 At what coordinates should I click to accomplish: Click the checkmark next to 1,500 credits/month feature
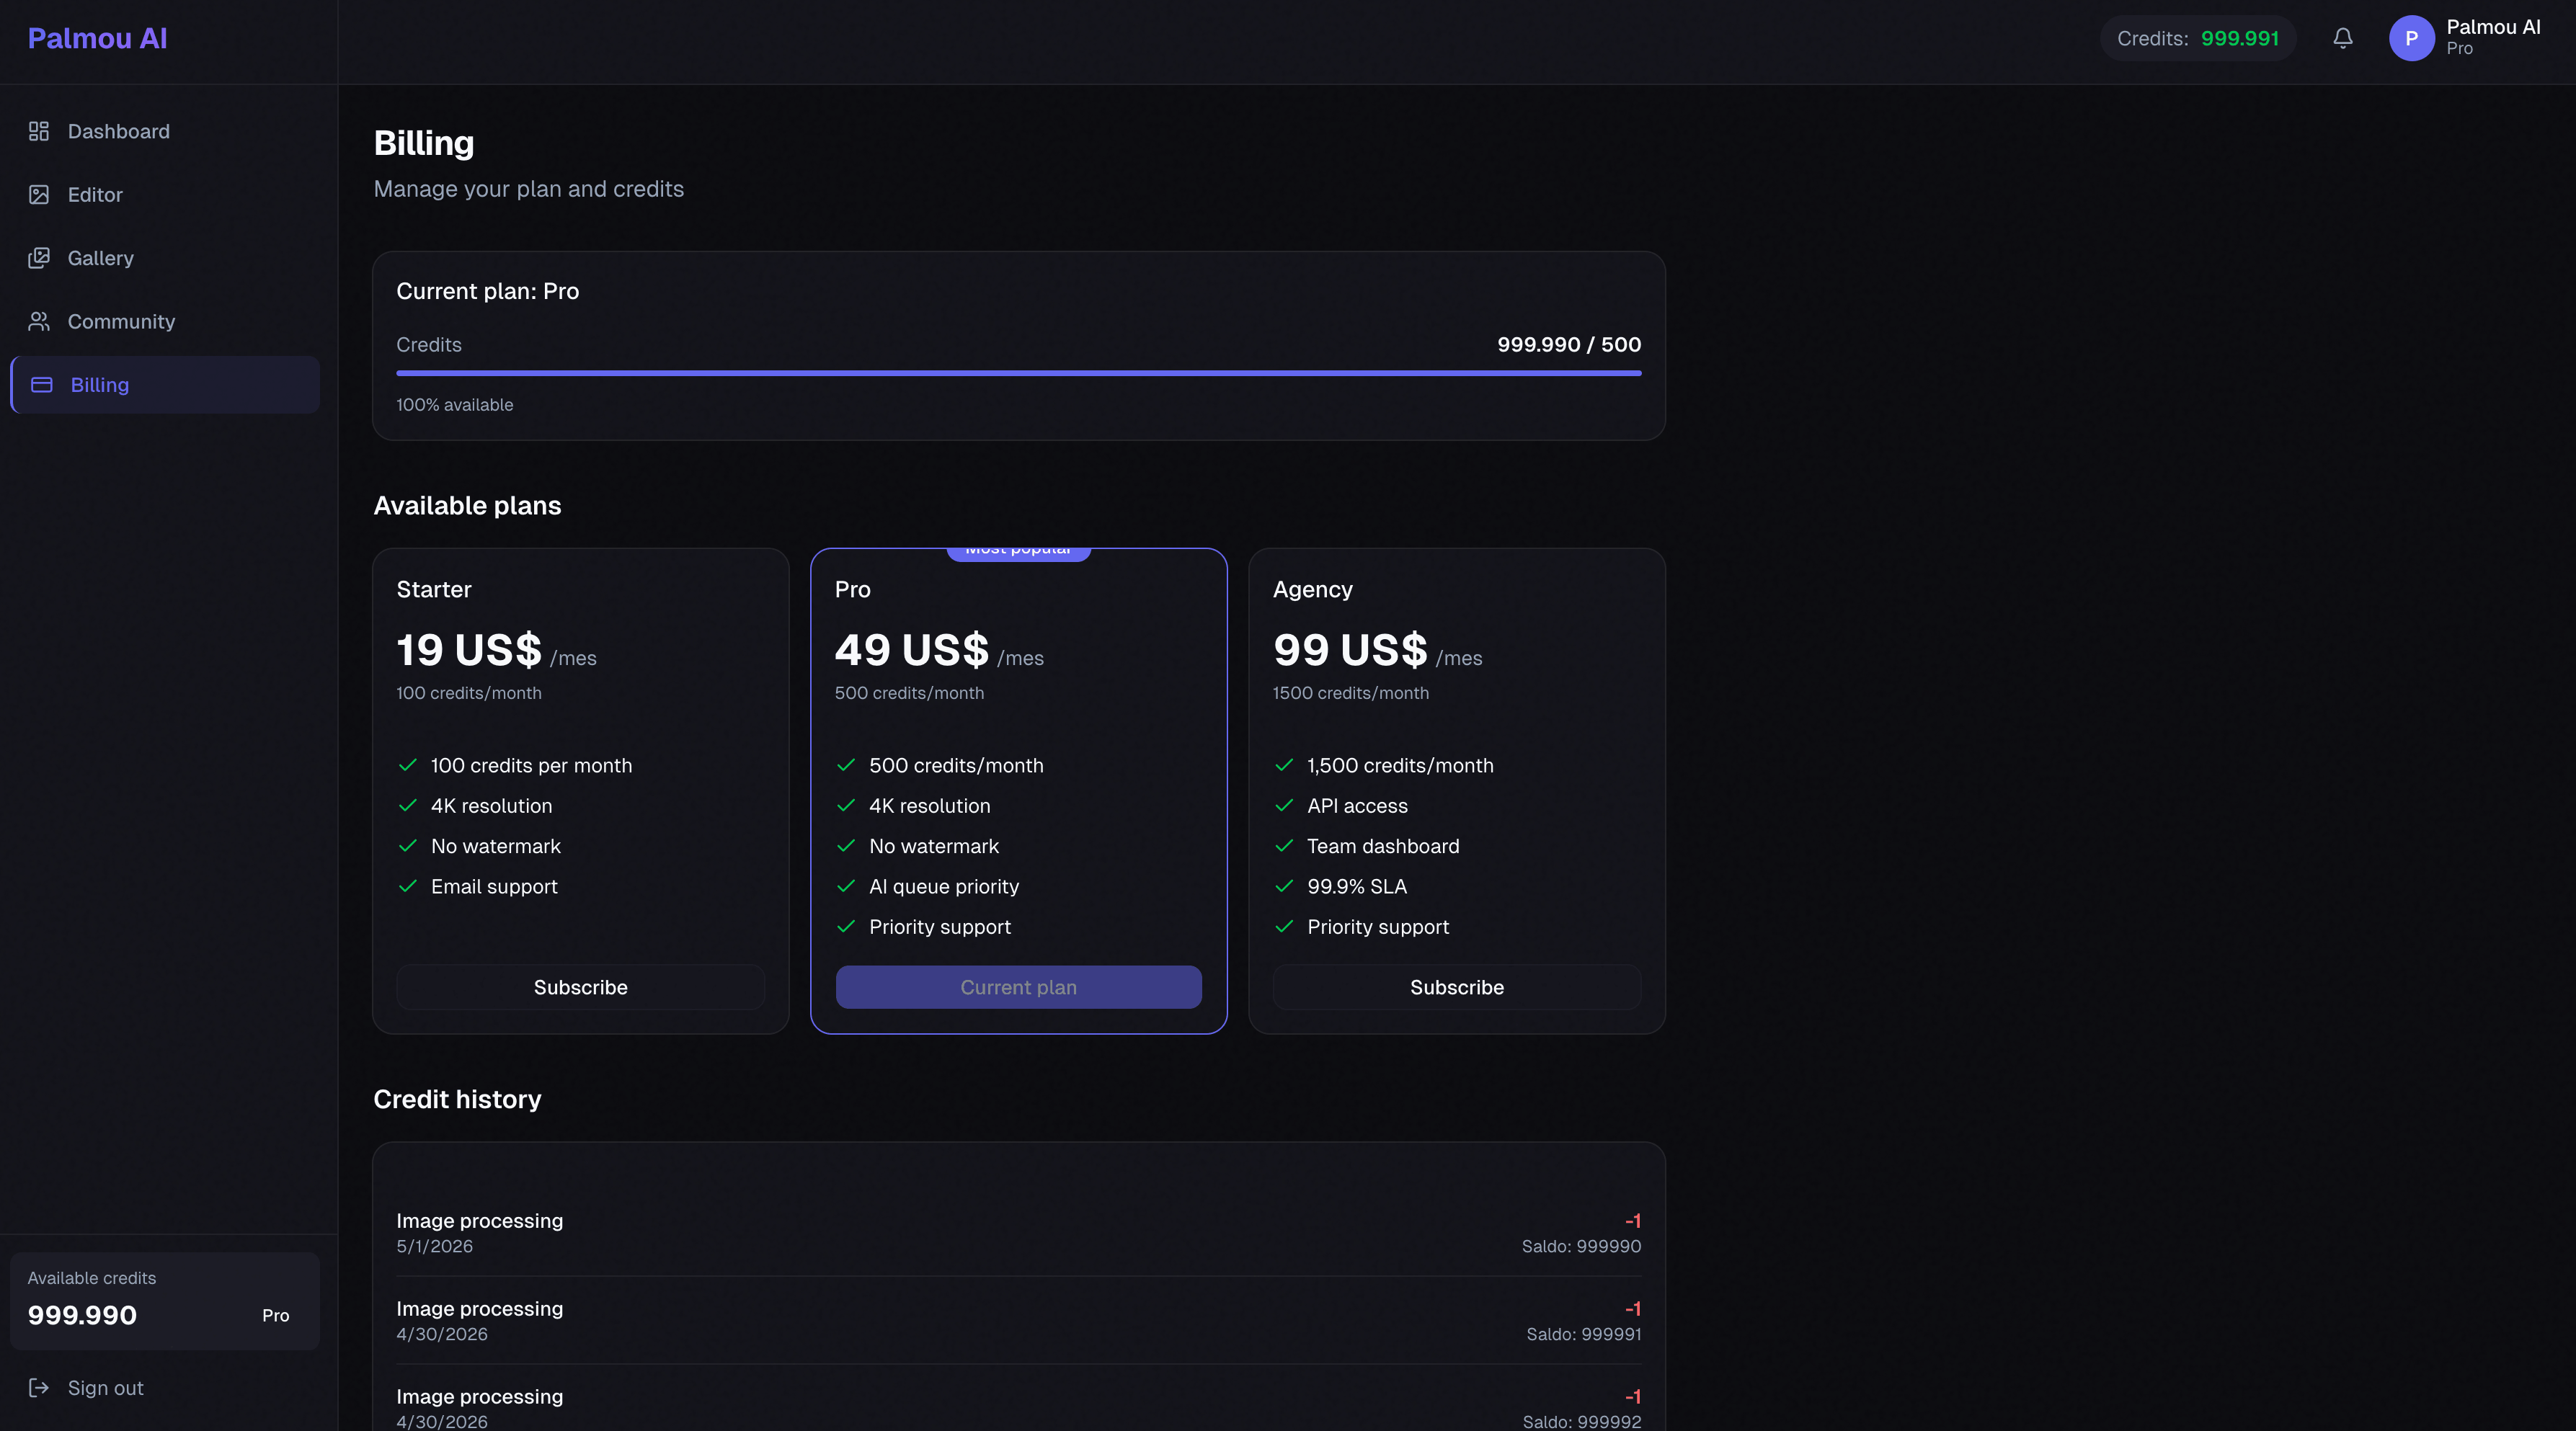[x=1284, y=765]
